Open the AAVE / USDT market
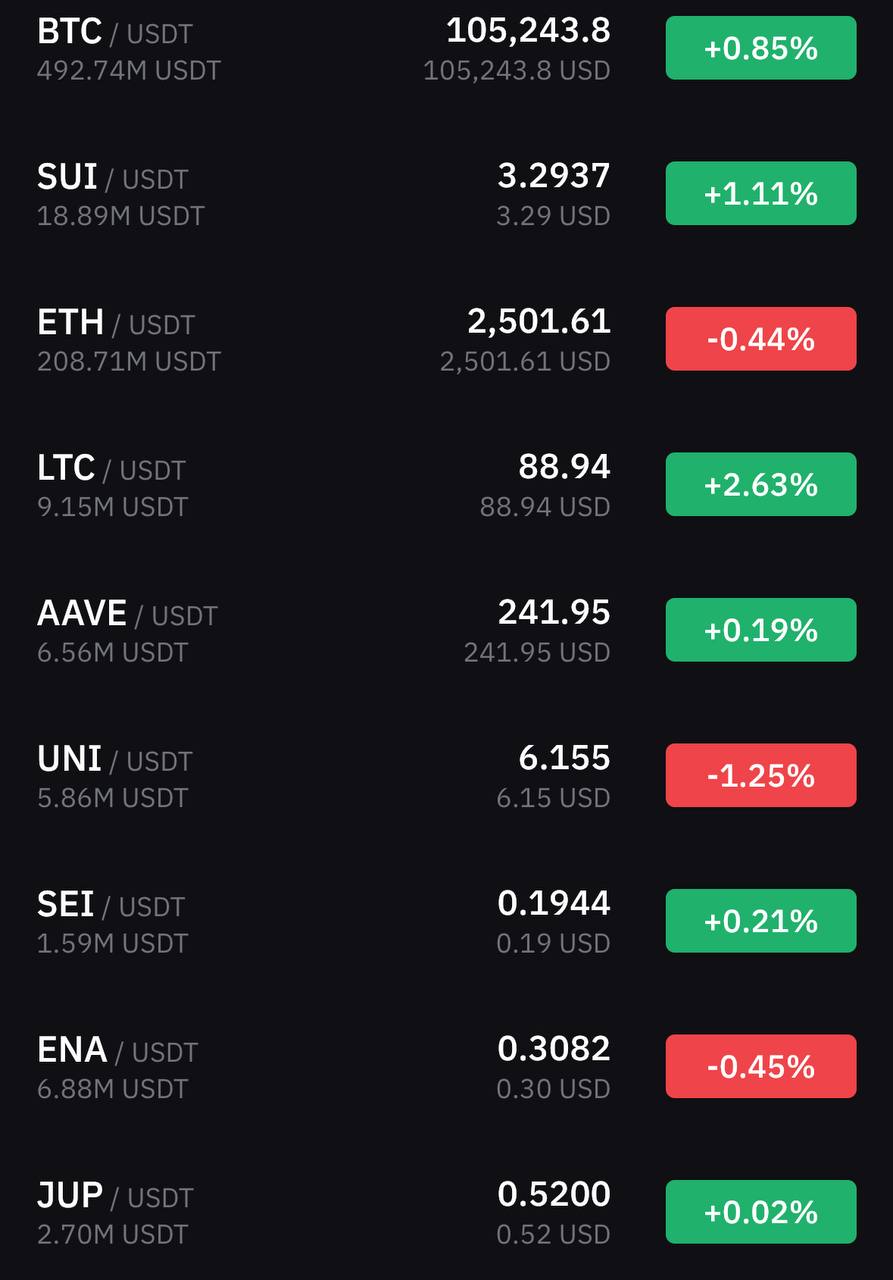Image resolution: width=893 pixels, height=1280 pixels. [x=446, y=630]
